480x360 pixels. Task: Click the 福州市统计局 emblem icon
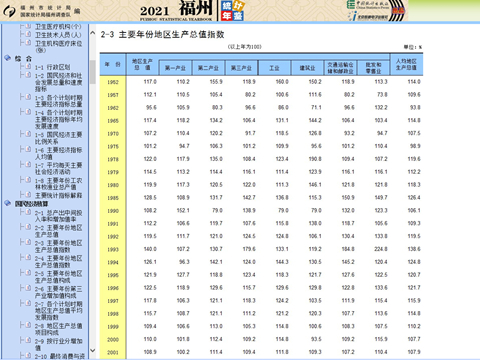tap(9, 11)
